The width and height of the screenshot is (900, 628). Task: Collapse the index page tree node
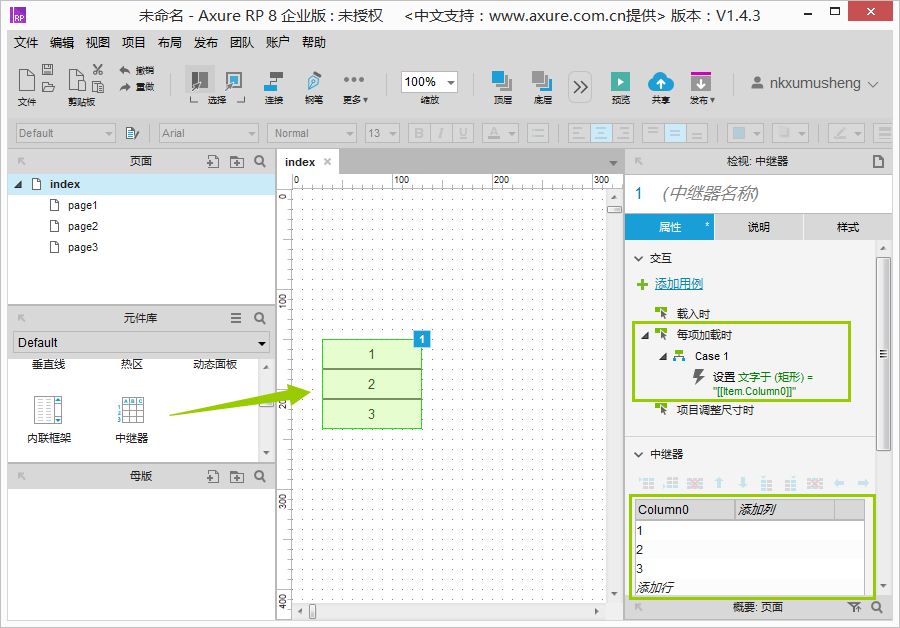pyautogui.click(x=18, y=184)
